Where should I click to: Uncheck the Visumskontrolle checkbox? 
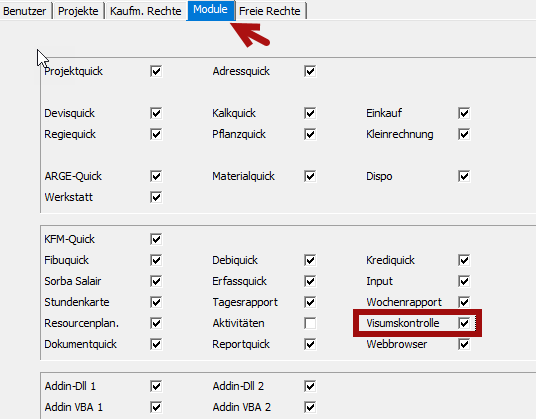pyautogui.click(x=464, y=323)
